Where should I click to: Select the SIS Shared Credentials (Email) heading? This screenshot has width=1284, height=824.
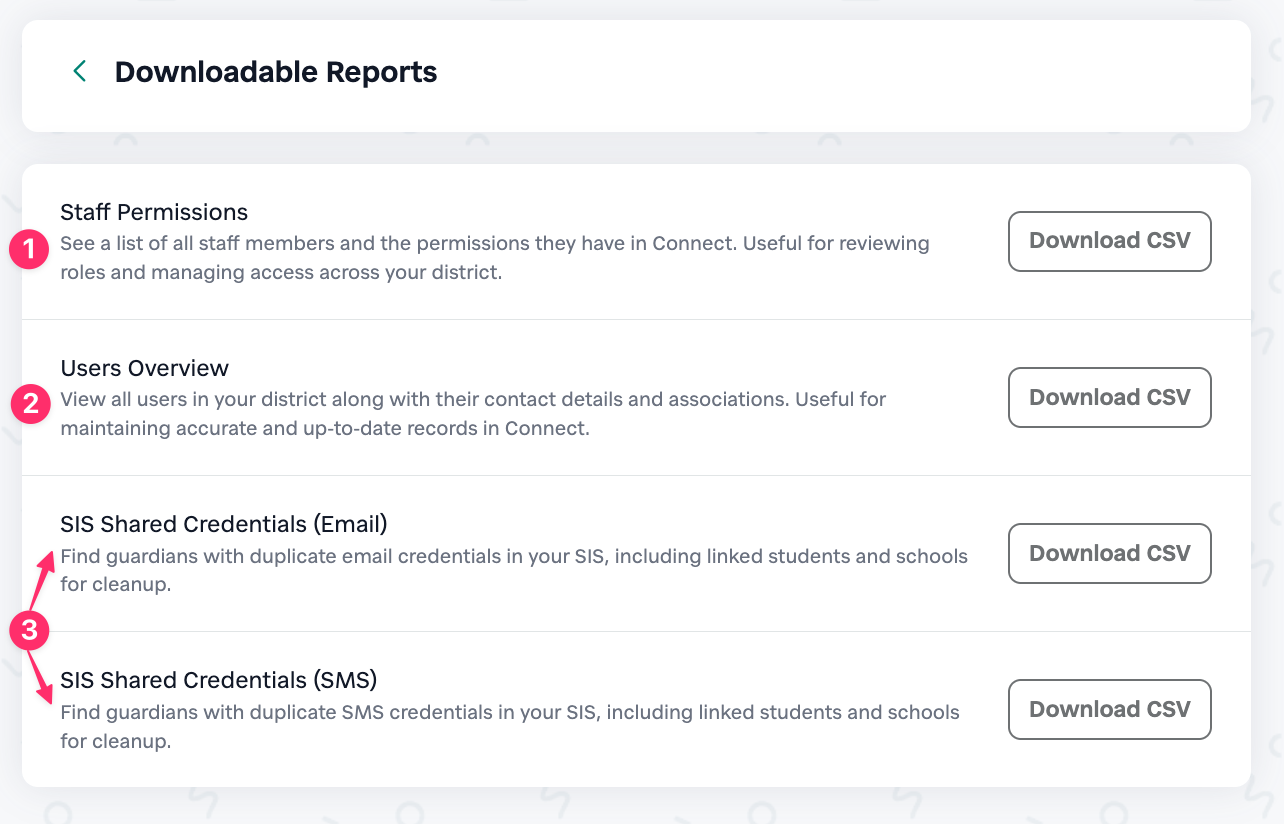coord(224,524)
